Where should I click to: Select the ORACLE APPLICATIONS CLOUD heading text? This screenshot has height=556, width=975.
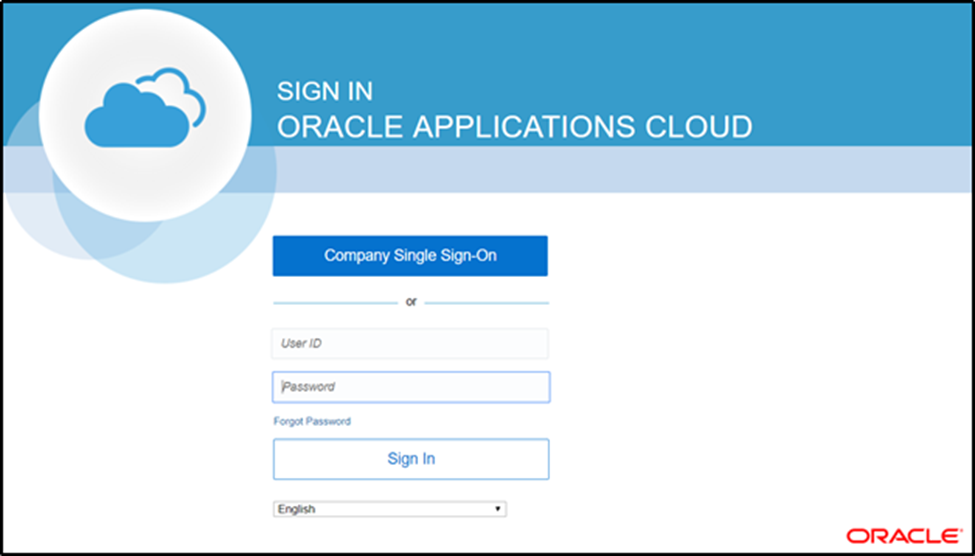point(515,127)
